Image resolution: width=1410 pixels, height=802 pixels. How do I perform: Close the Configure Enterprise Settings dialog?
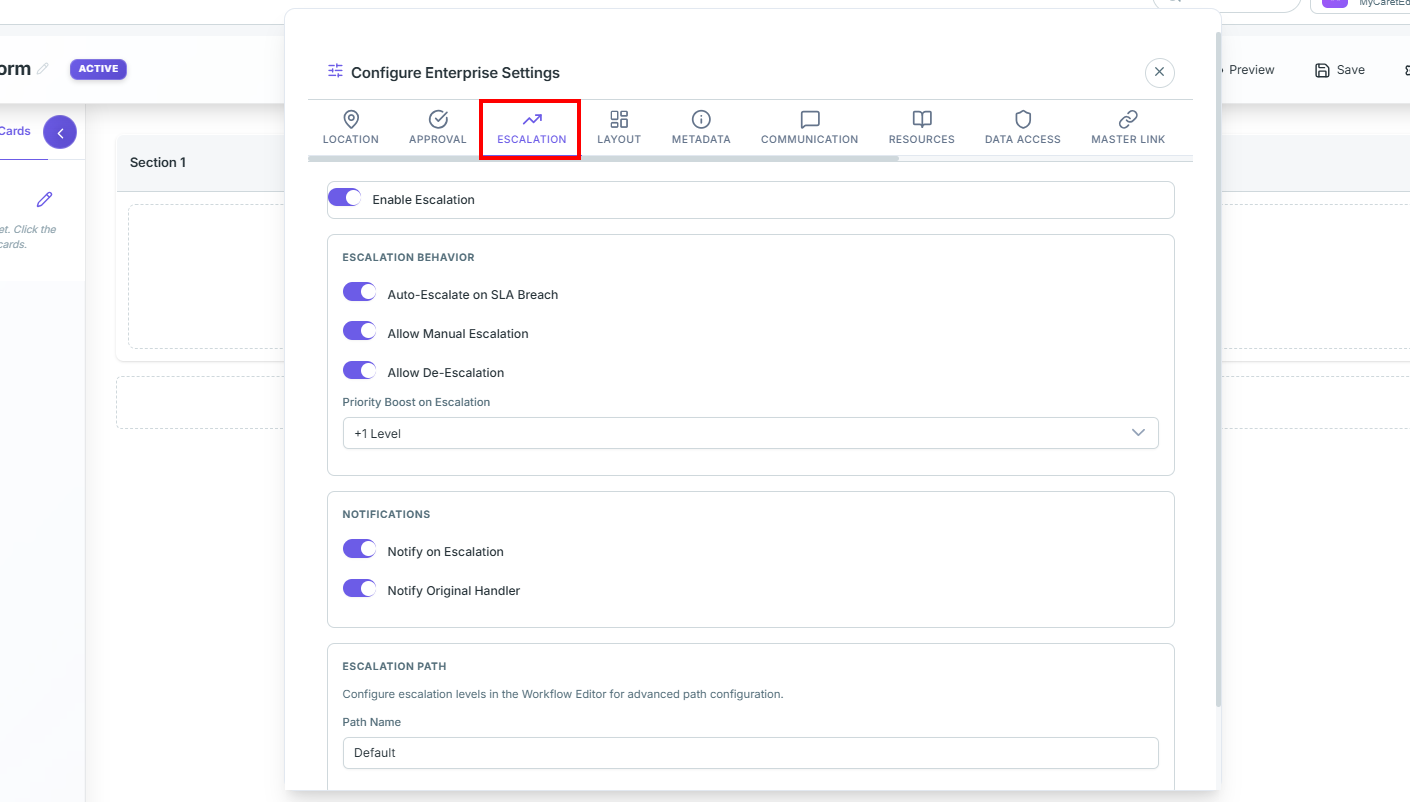pyautogui.click(x=1159, y=72)
